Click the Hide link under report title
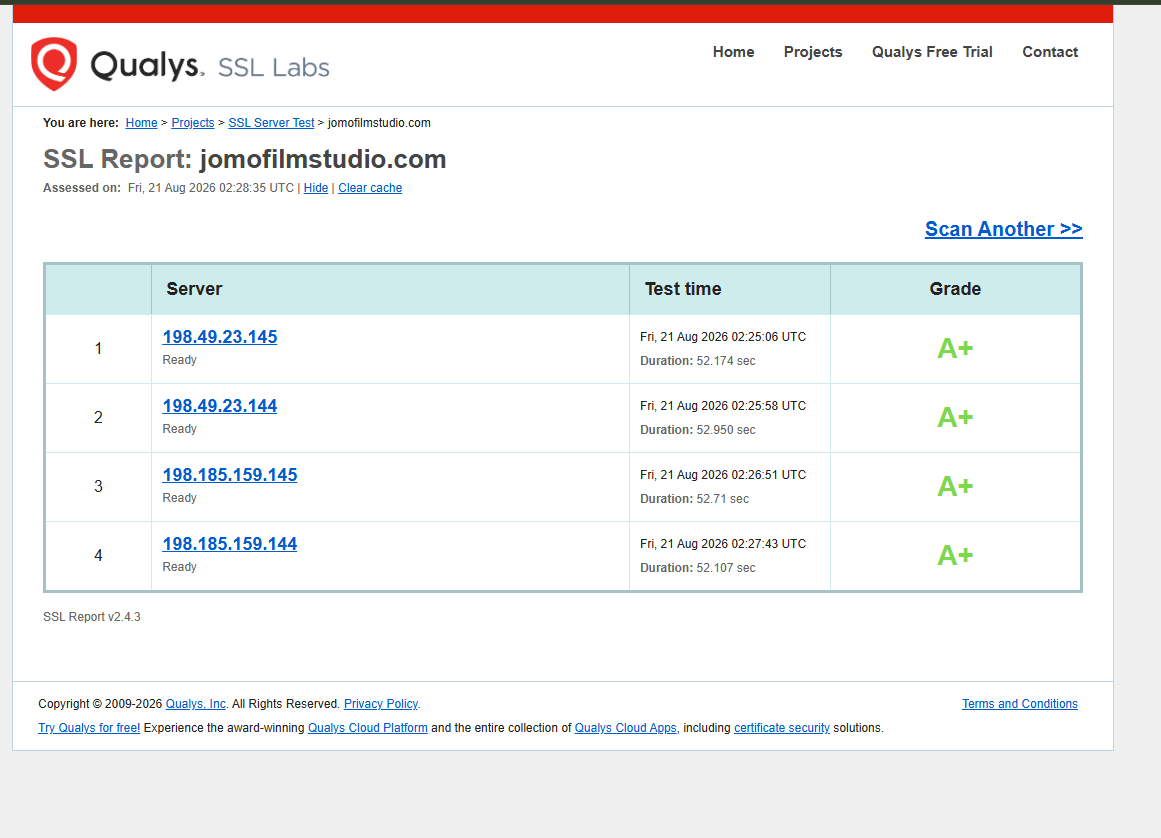Screen dimensions: 1161x838 (315, 188)
